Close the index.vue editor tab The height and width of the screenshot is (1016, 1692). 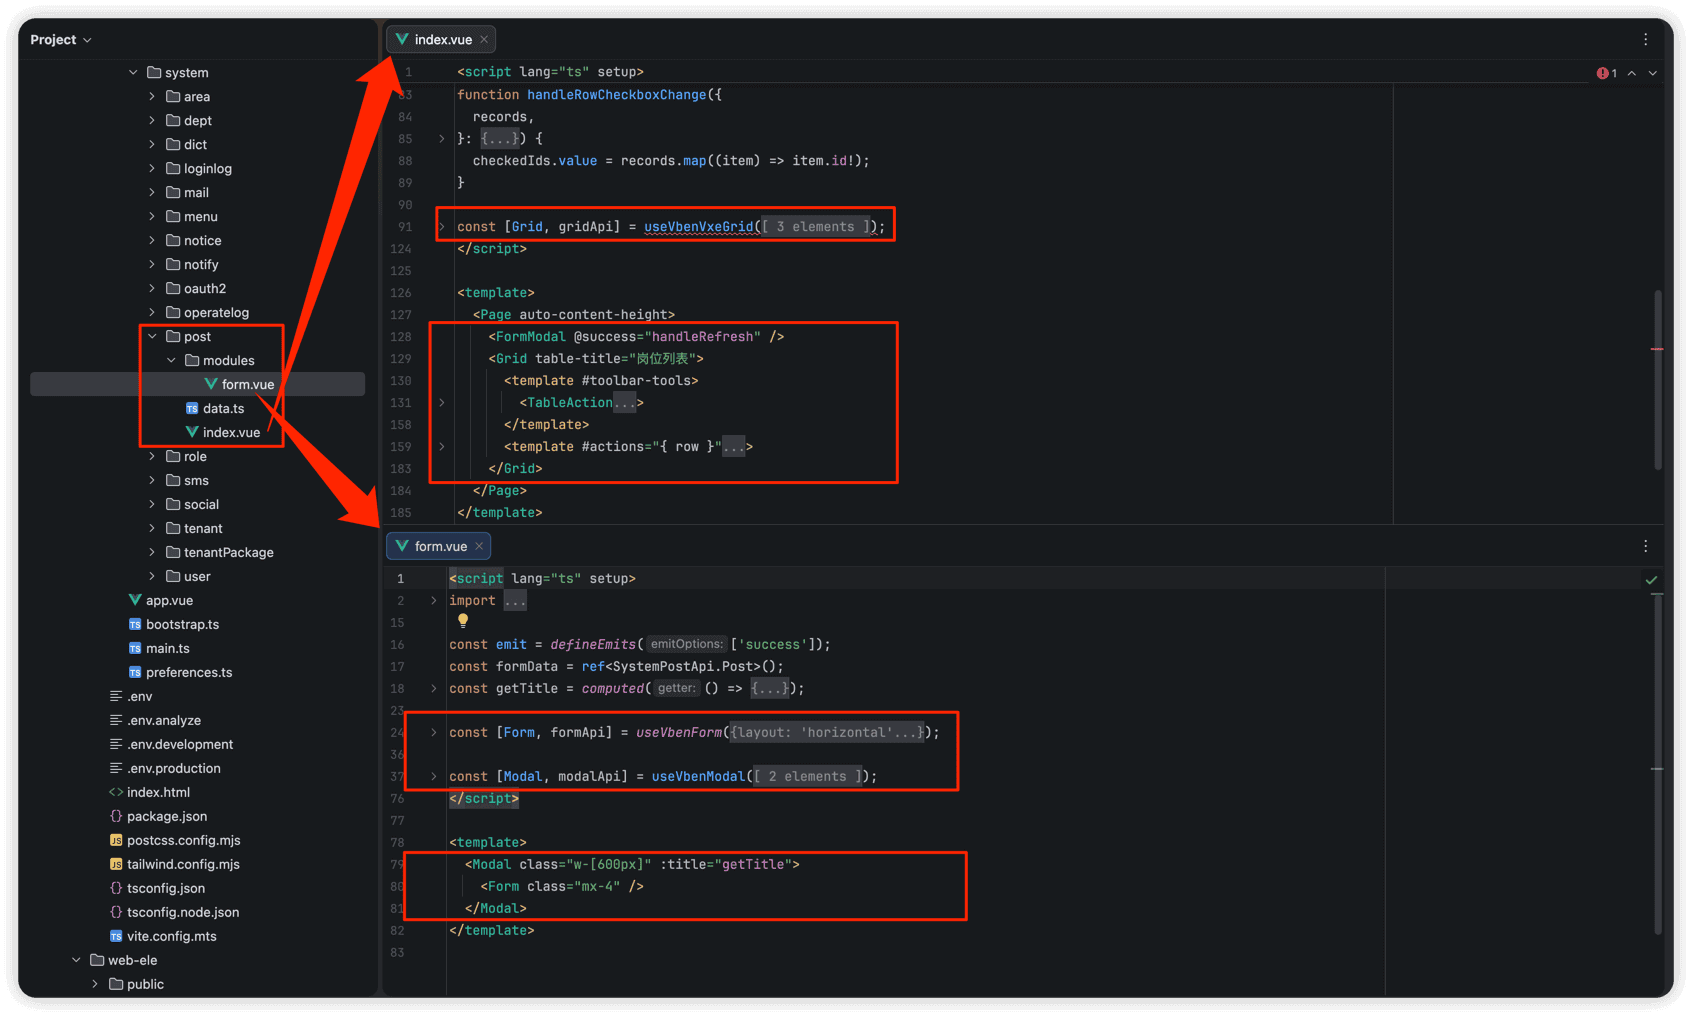point(484,39)
